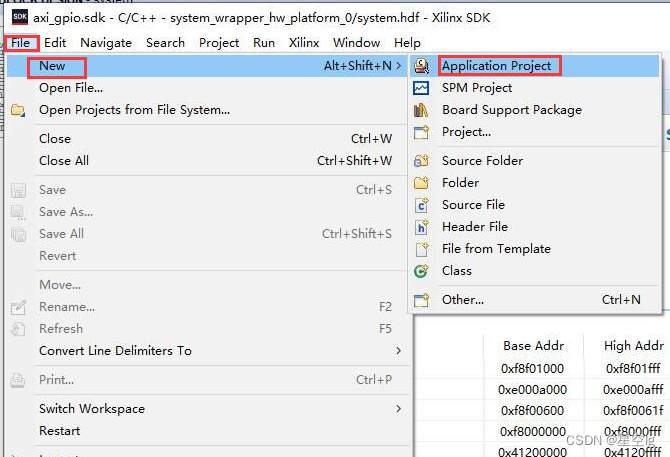
Task: Click the Open Projects folder icon
Action: click(18, 110)
